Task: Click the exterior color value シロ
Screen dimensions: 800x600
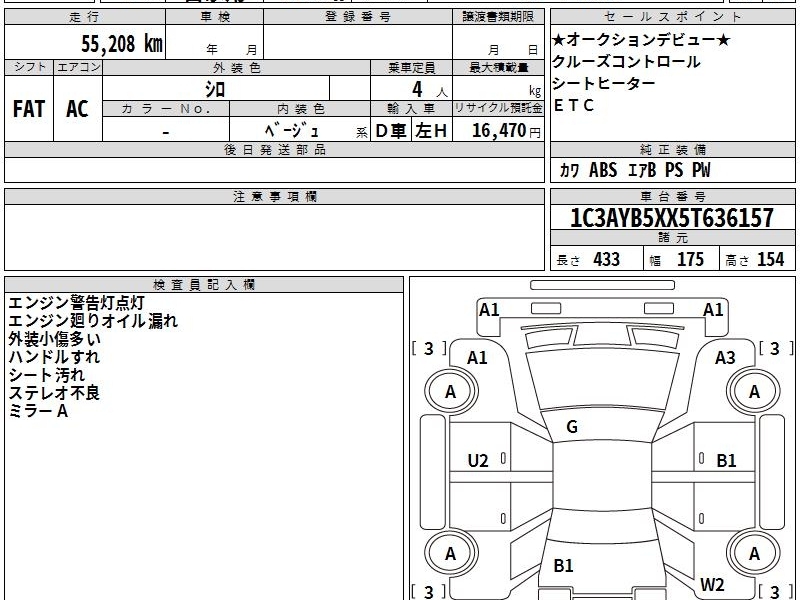Action: pyautogui.click(x=215, y=89)
